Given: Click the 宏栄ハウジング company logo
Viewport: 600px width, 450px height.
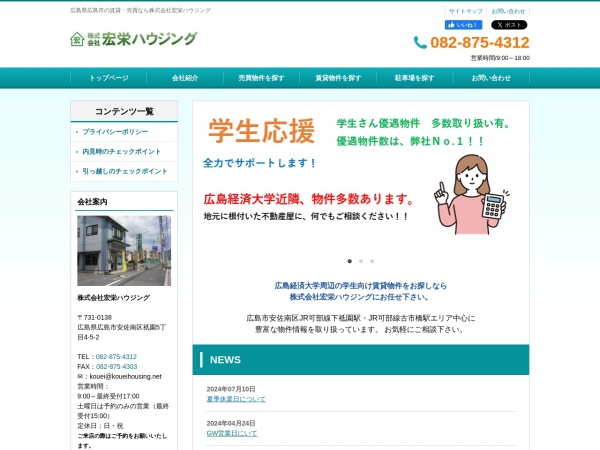Looking at the screenshot, I should point(134,39).
